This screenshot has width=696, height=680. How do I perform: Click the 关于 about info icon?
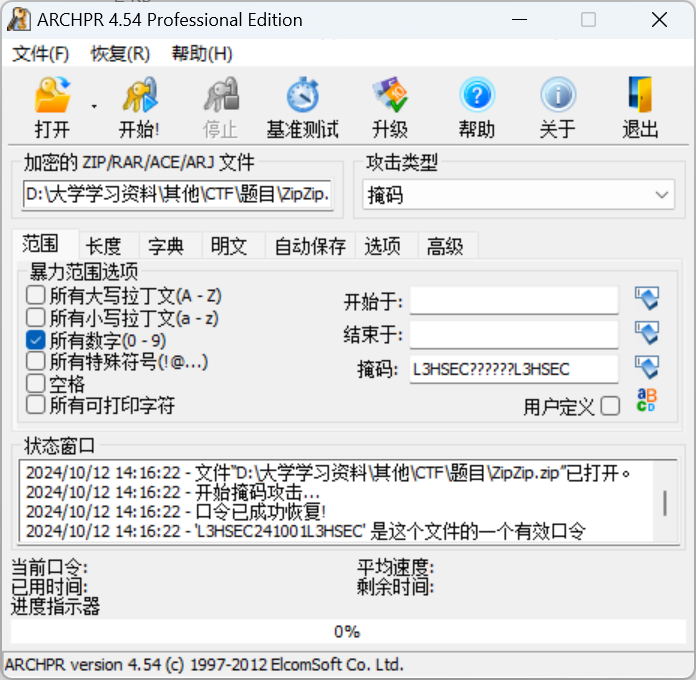(557, 97)
